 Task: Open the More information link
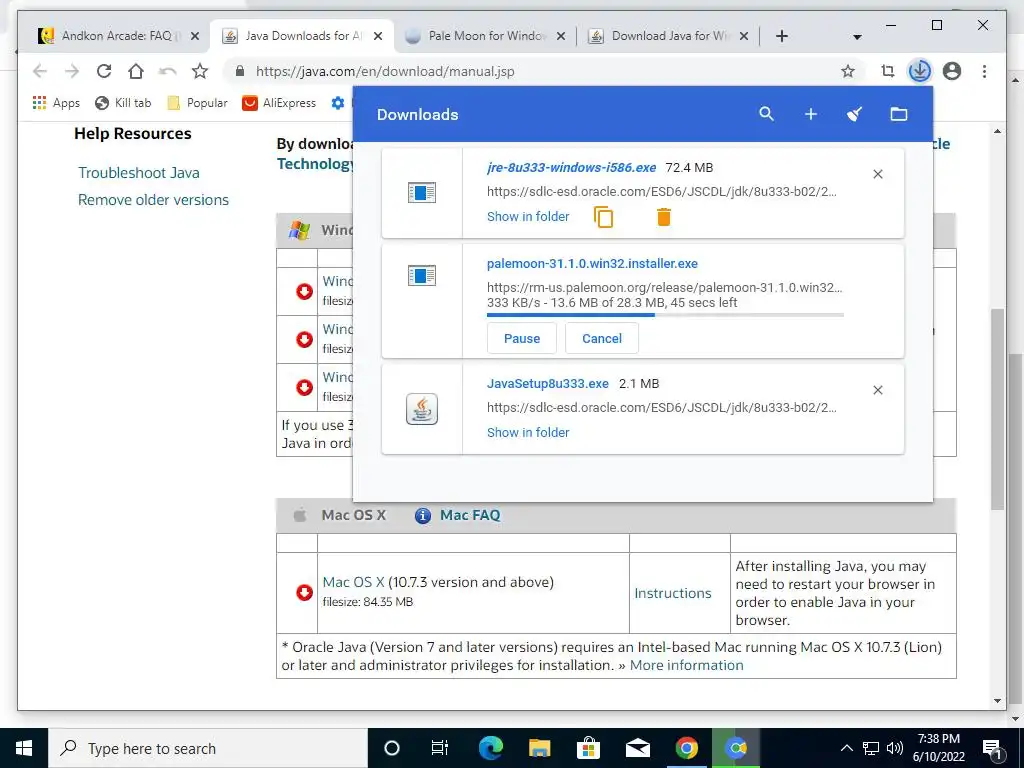click(686, 665)
